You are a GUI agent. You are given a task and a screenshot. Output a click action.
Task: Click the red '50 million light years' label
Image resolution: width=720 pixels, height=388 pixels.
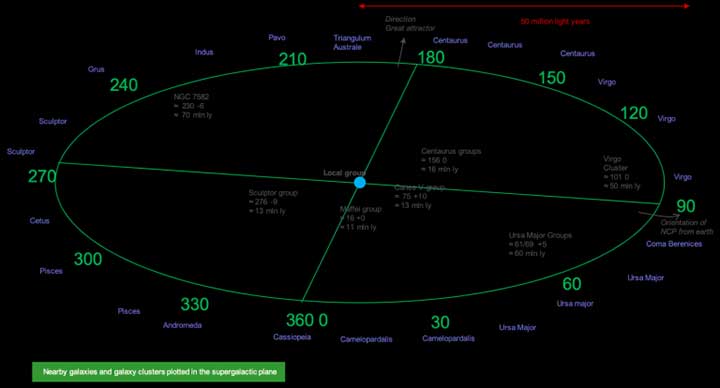pyautogui.click(x=555, y=22)
